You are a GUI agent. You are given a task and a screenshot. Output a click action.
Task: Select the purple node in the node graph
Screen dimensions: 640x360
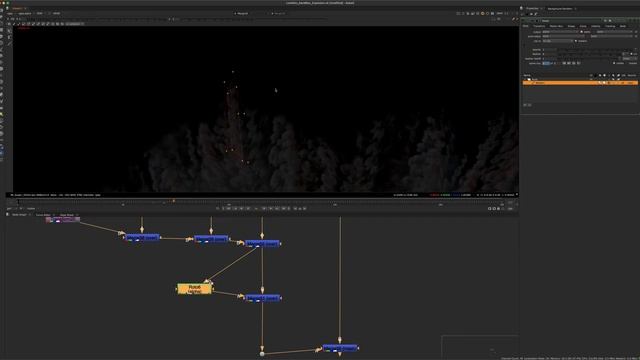(x=63, y=220)
